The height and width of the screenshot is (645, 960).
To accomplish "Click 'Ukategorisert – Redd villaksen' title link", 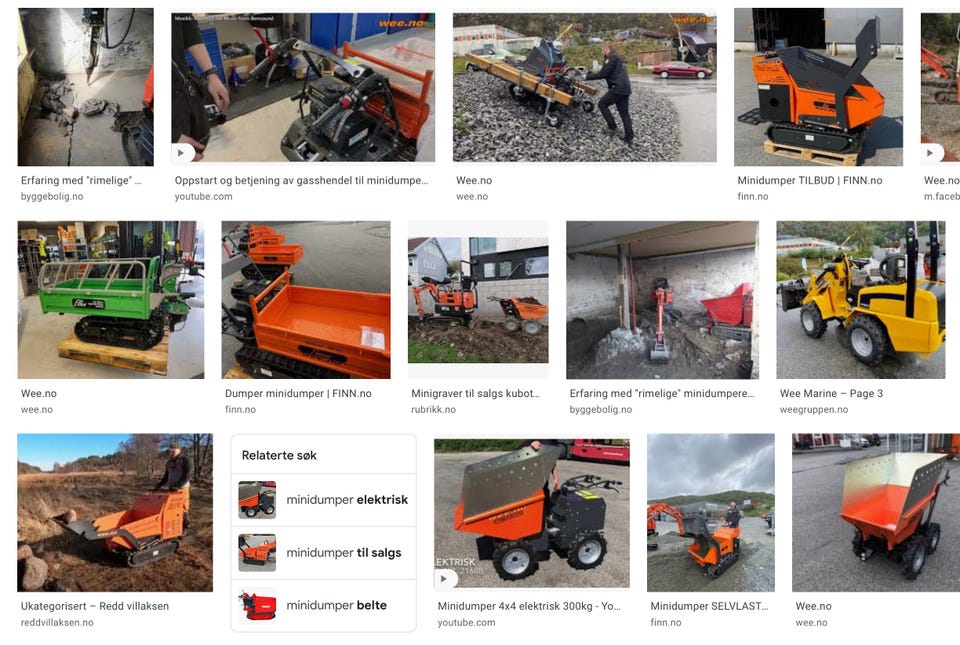I will tap(95, 606).
